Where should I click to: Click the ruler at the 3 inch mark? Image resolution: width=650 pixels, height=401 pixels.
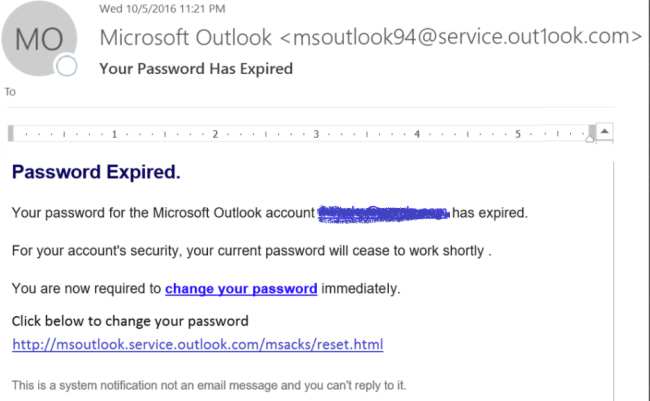(x=315, y=133)
